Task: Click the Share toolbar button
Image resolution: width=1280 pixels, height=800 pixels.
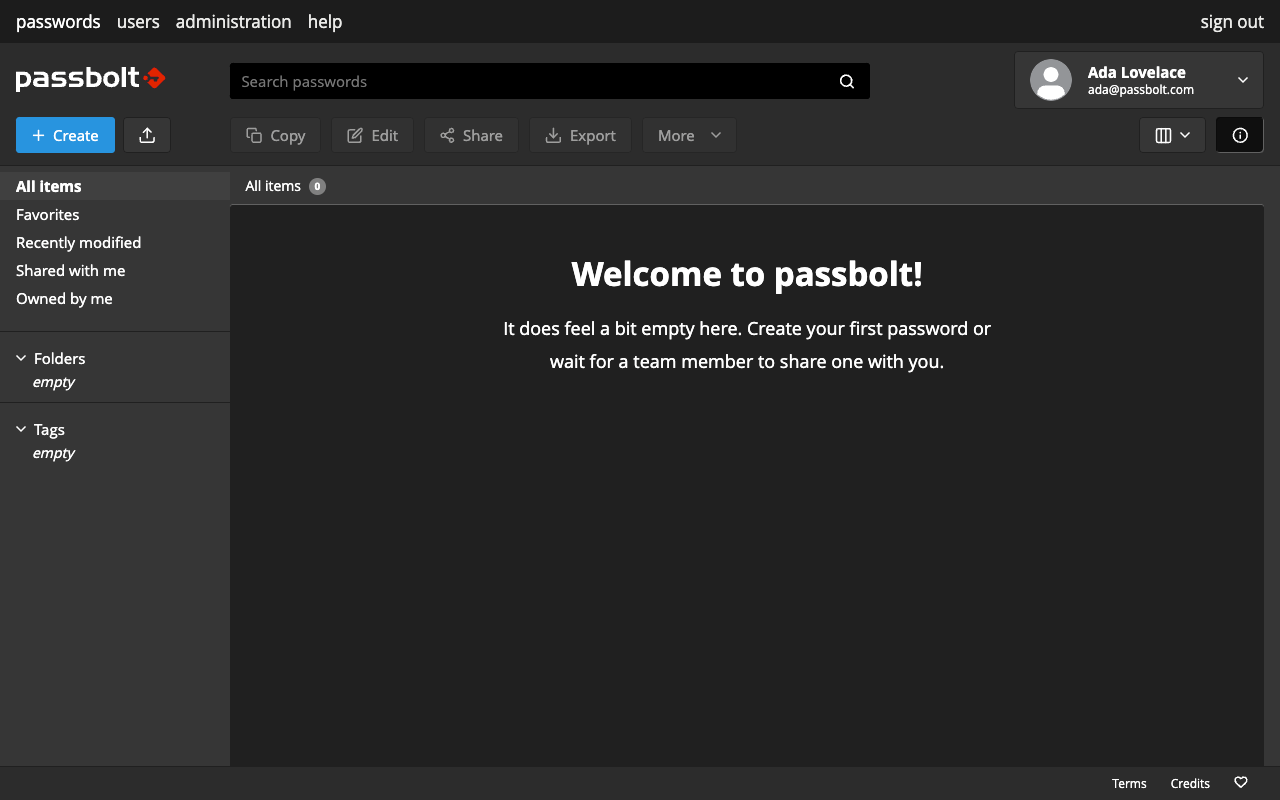Action: [471, 135]
